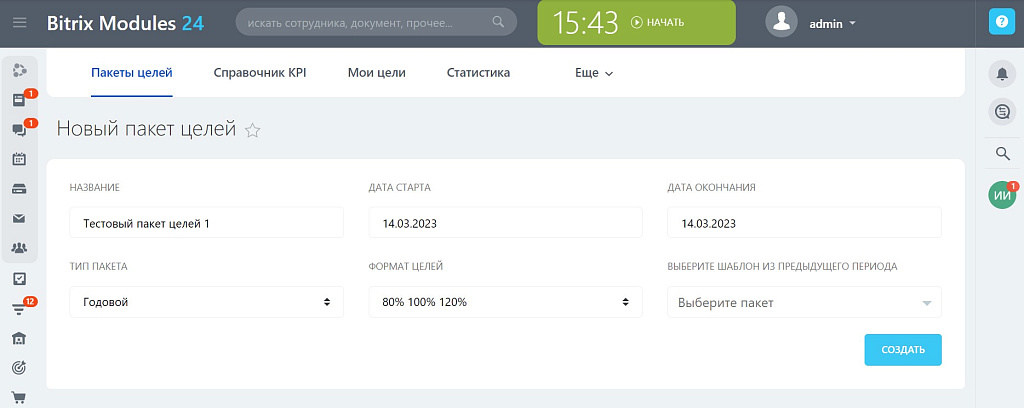1024x408 pixels.
Task: Click the Название text field
Action: 206,223
